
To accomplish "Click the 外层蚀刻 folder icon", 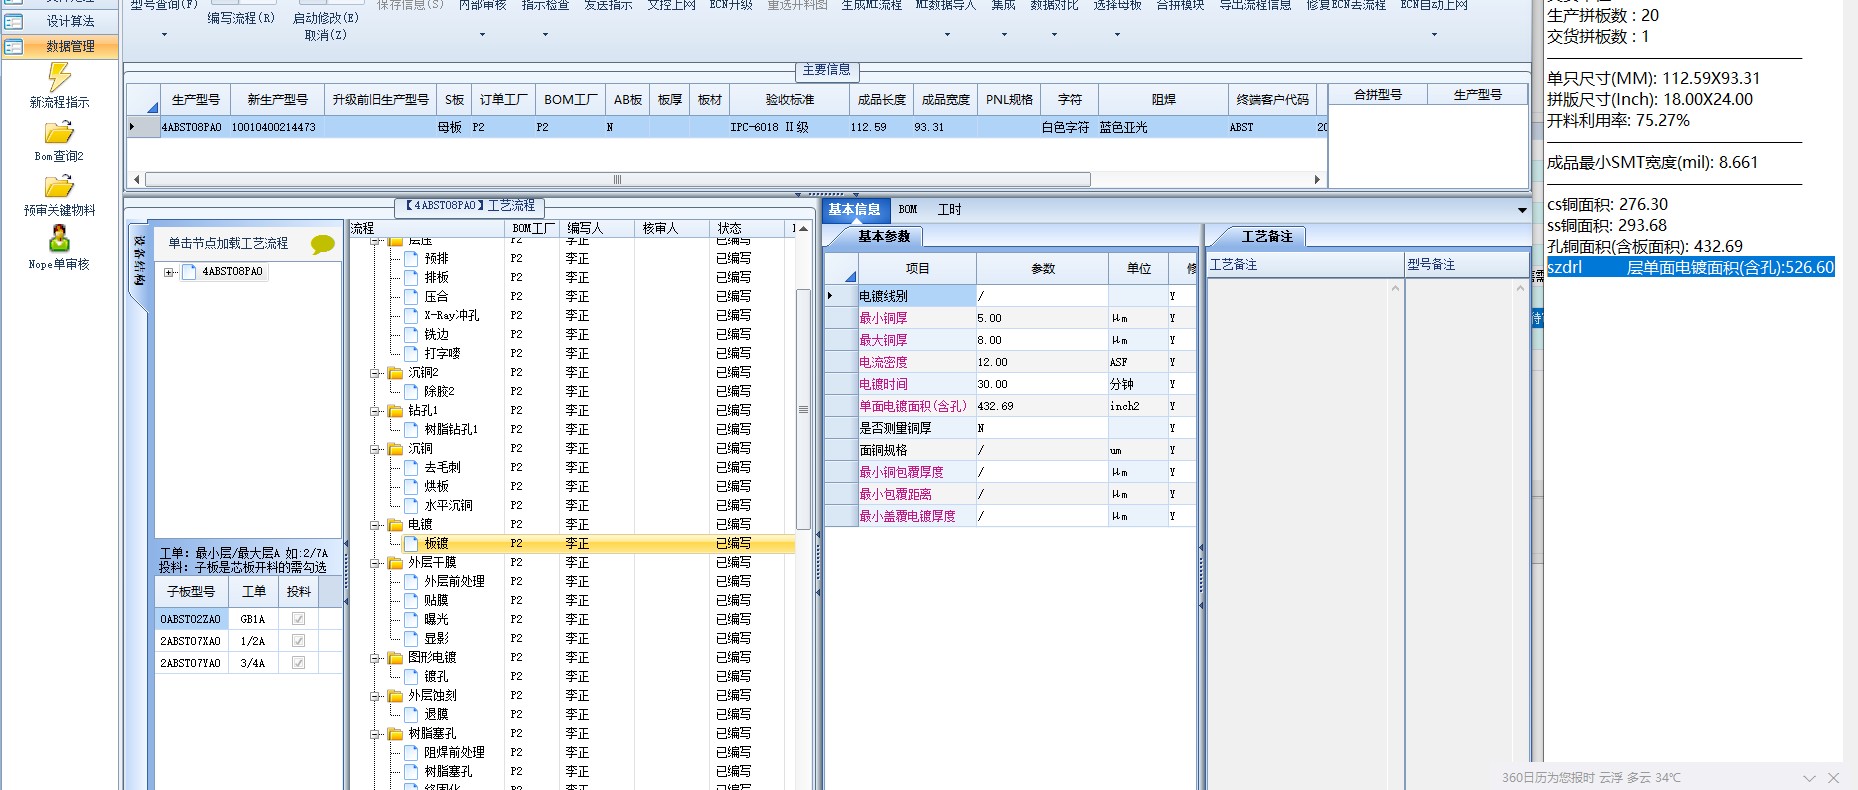I will point(395,696).
